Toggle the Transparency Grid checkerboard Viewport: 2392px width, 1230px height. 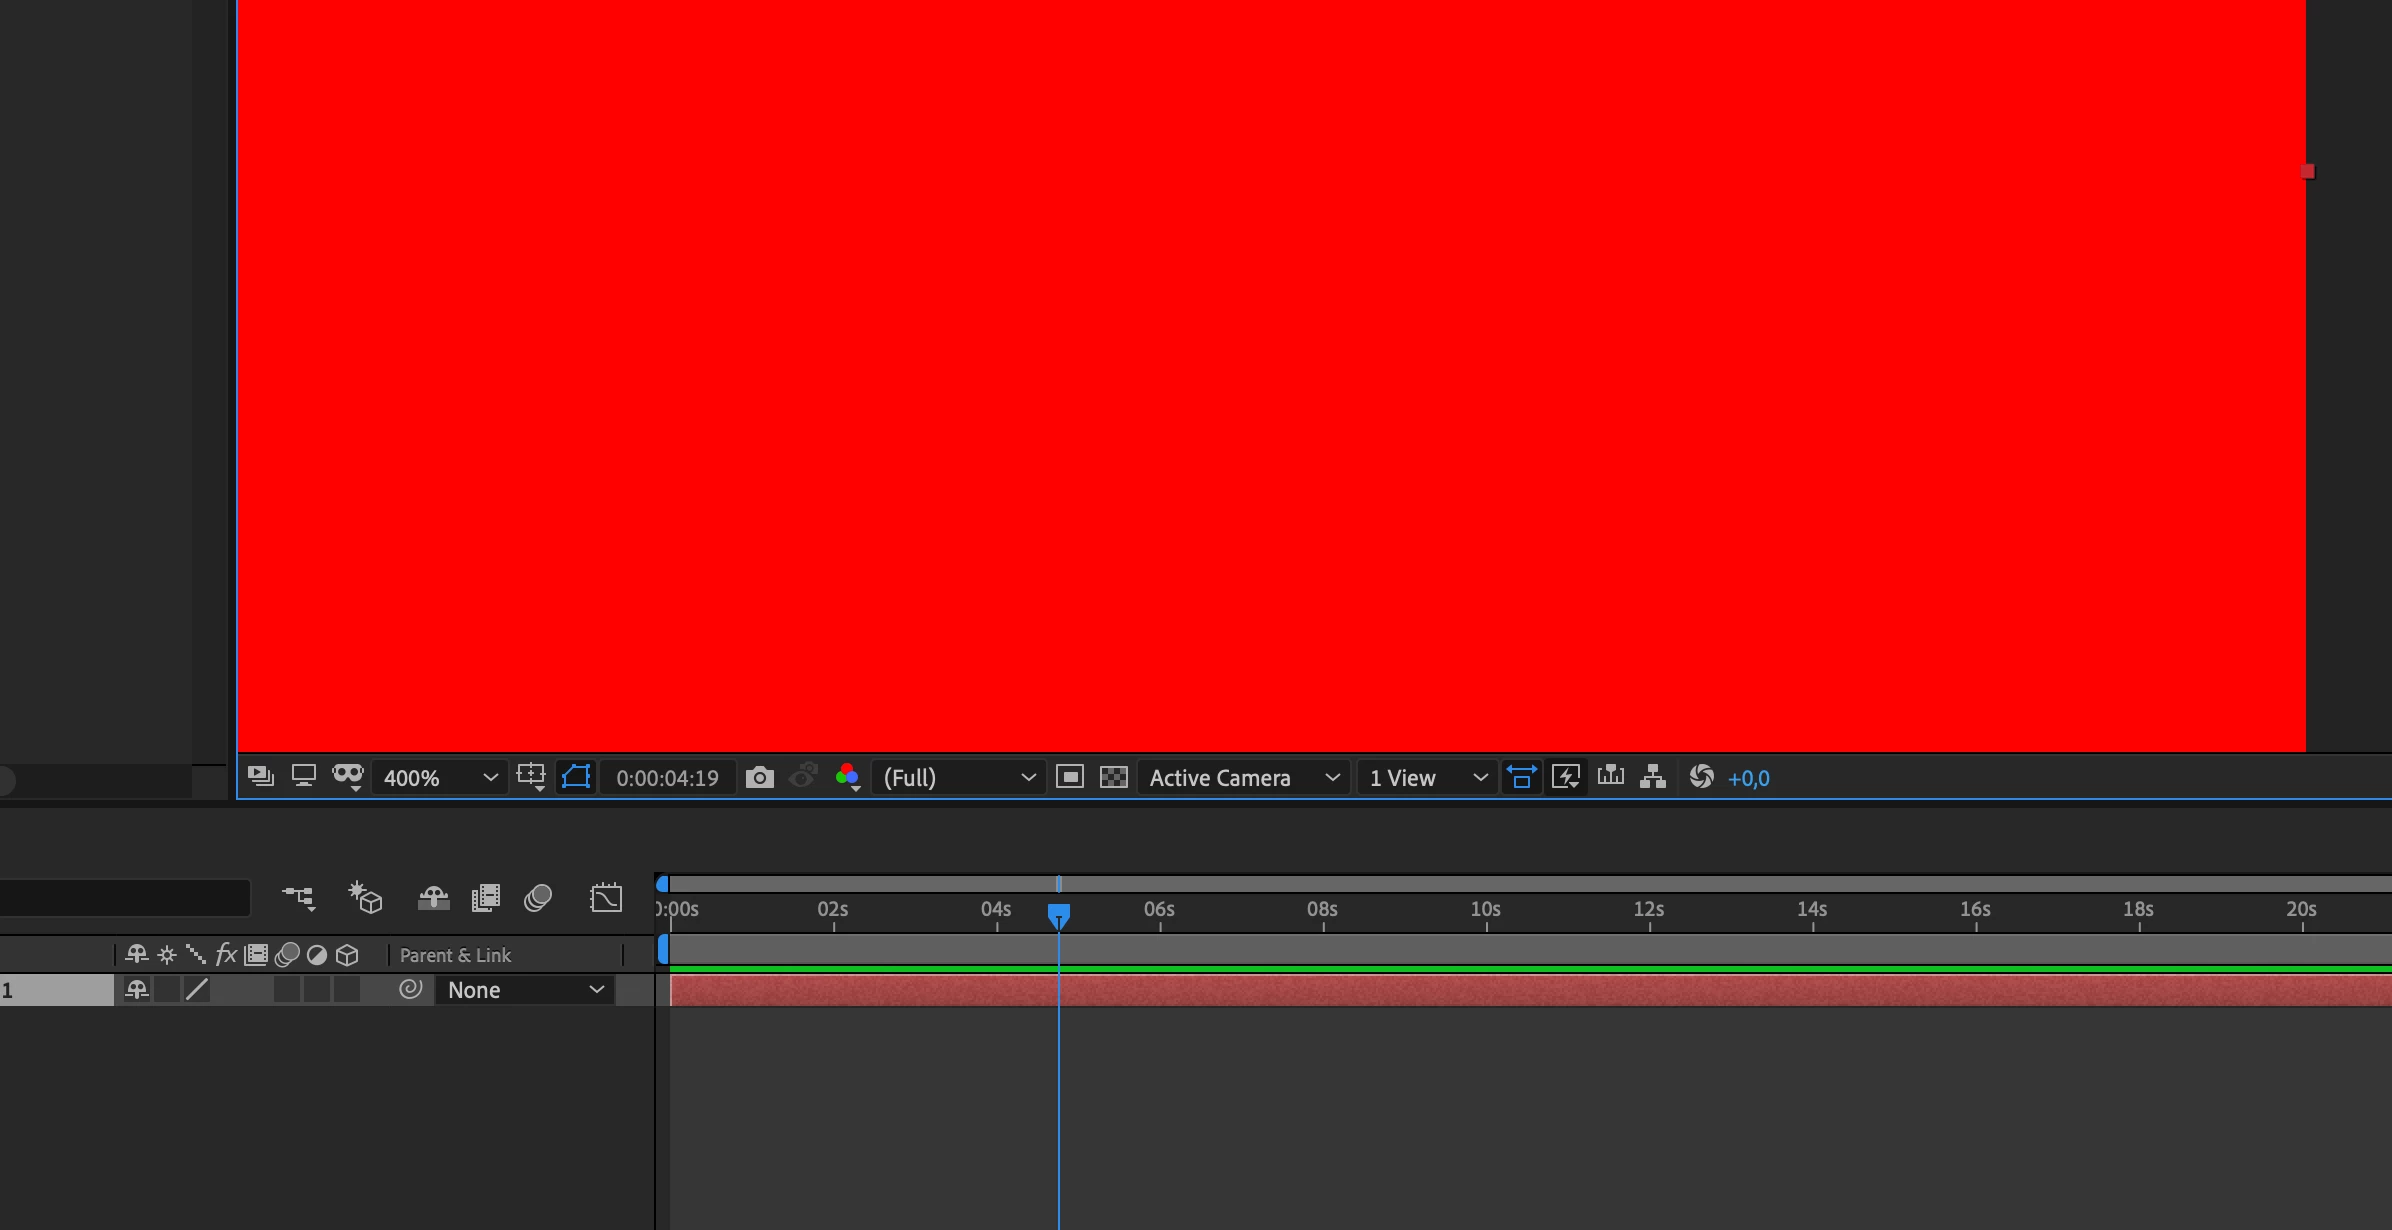(x=1113, y=777)
